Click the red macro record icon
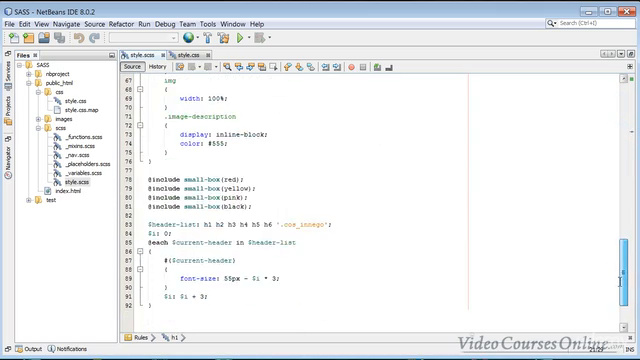The width and height of the screenshot is (640, 360). [x=351, y=67]
